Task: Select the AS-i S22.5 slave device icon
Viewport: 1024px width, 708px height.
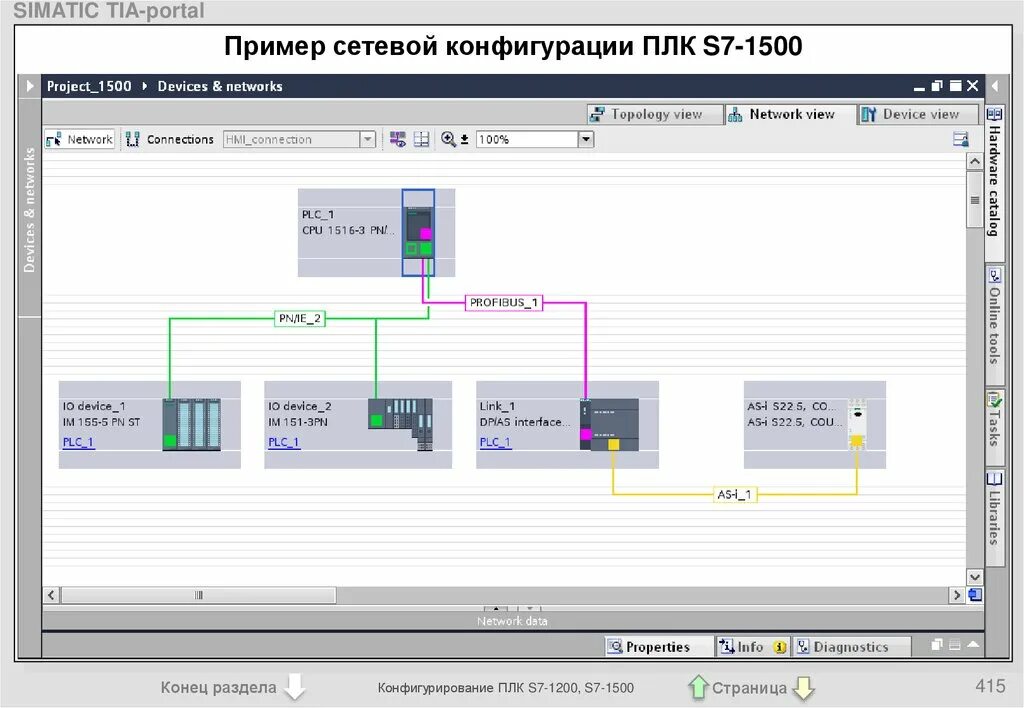Action: click(857, 425)
